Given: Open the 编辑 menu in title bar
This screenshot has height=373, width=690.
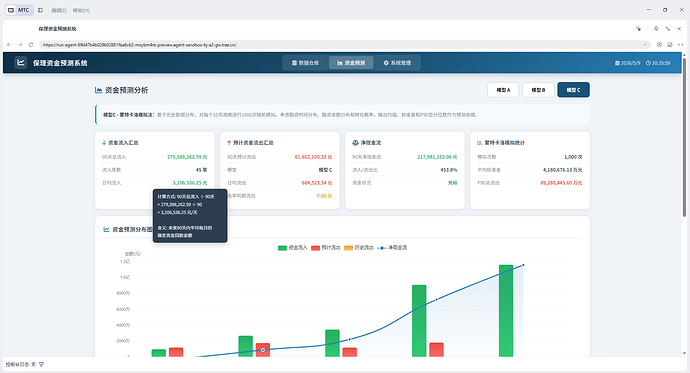Looking at the screenshot, I should pyautogui.click(x=59, y=10).
